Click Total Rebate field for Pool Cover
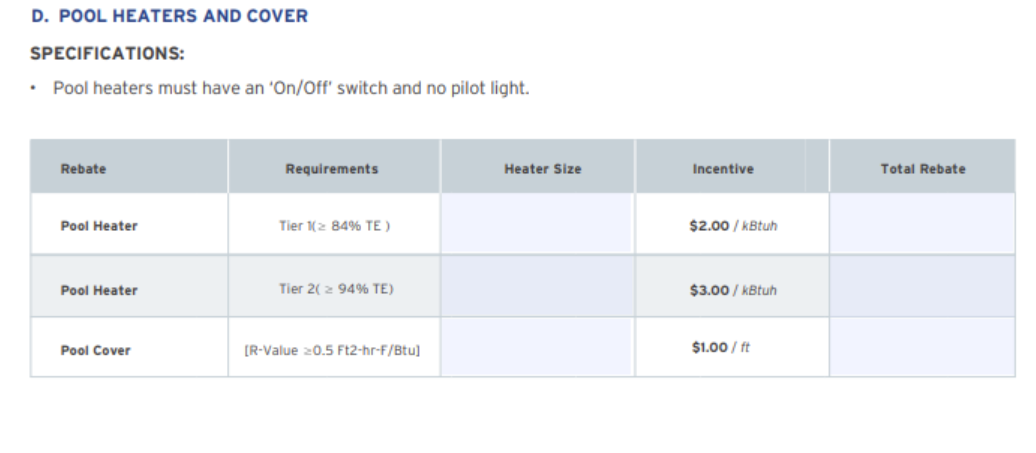 tap(922, 347)
